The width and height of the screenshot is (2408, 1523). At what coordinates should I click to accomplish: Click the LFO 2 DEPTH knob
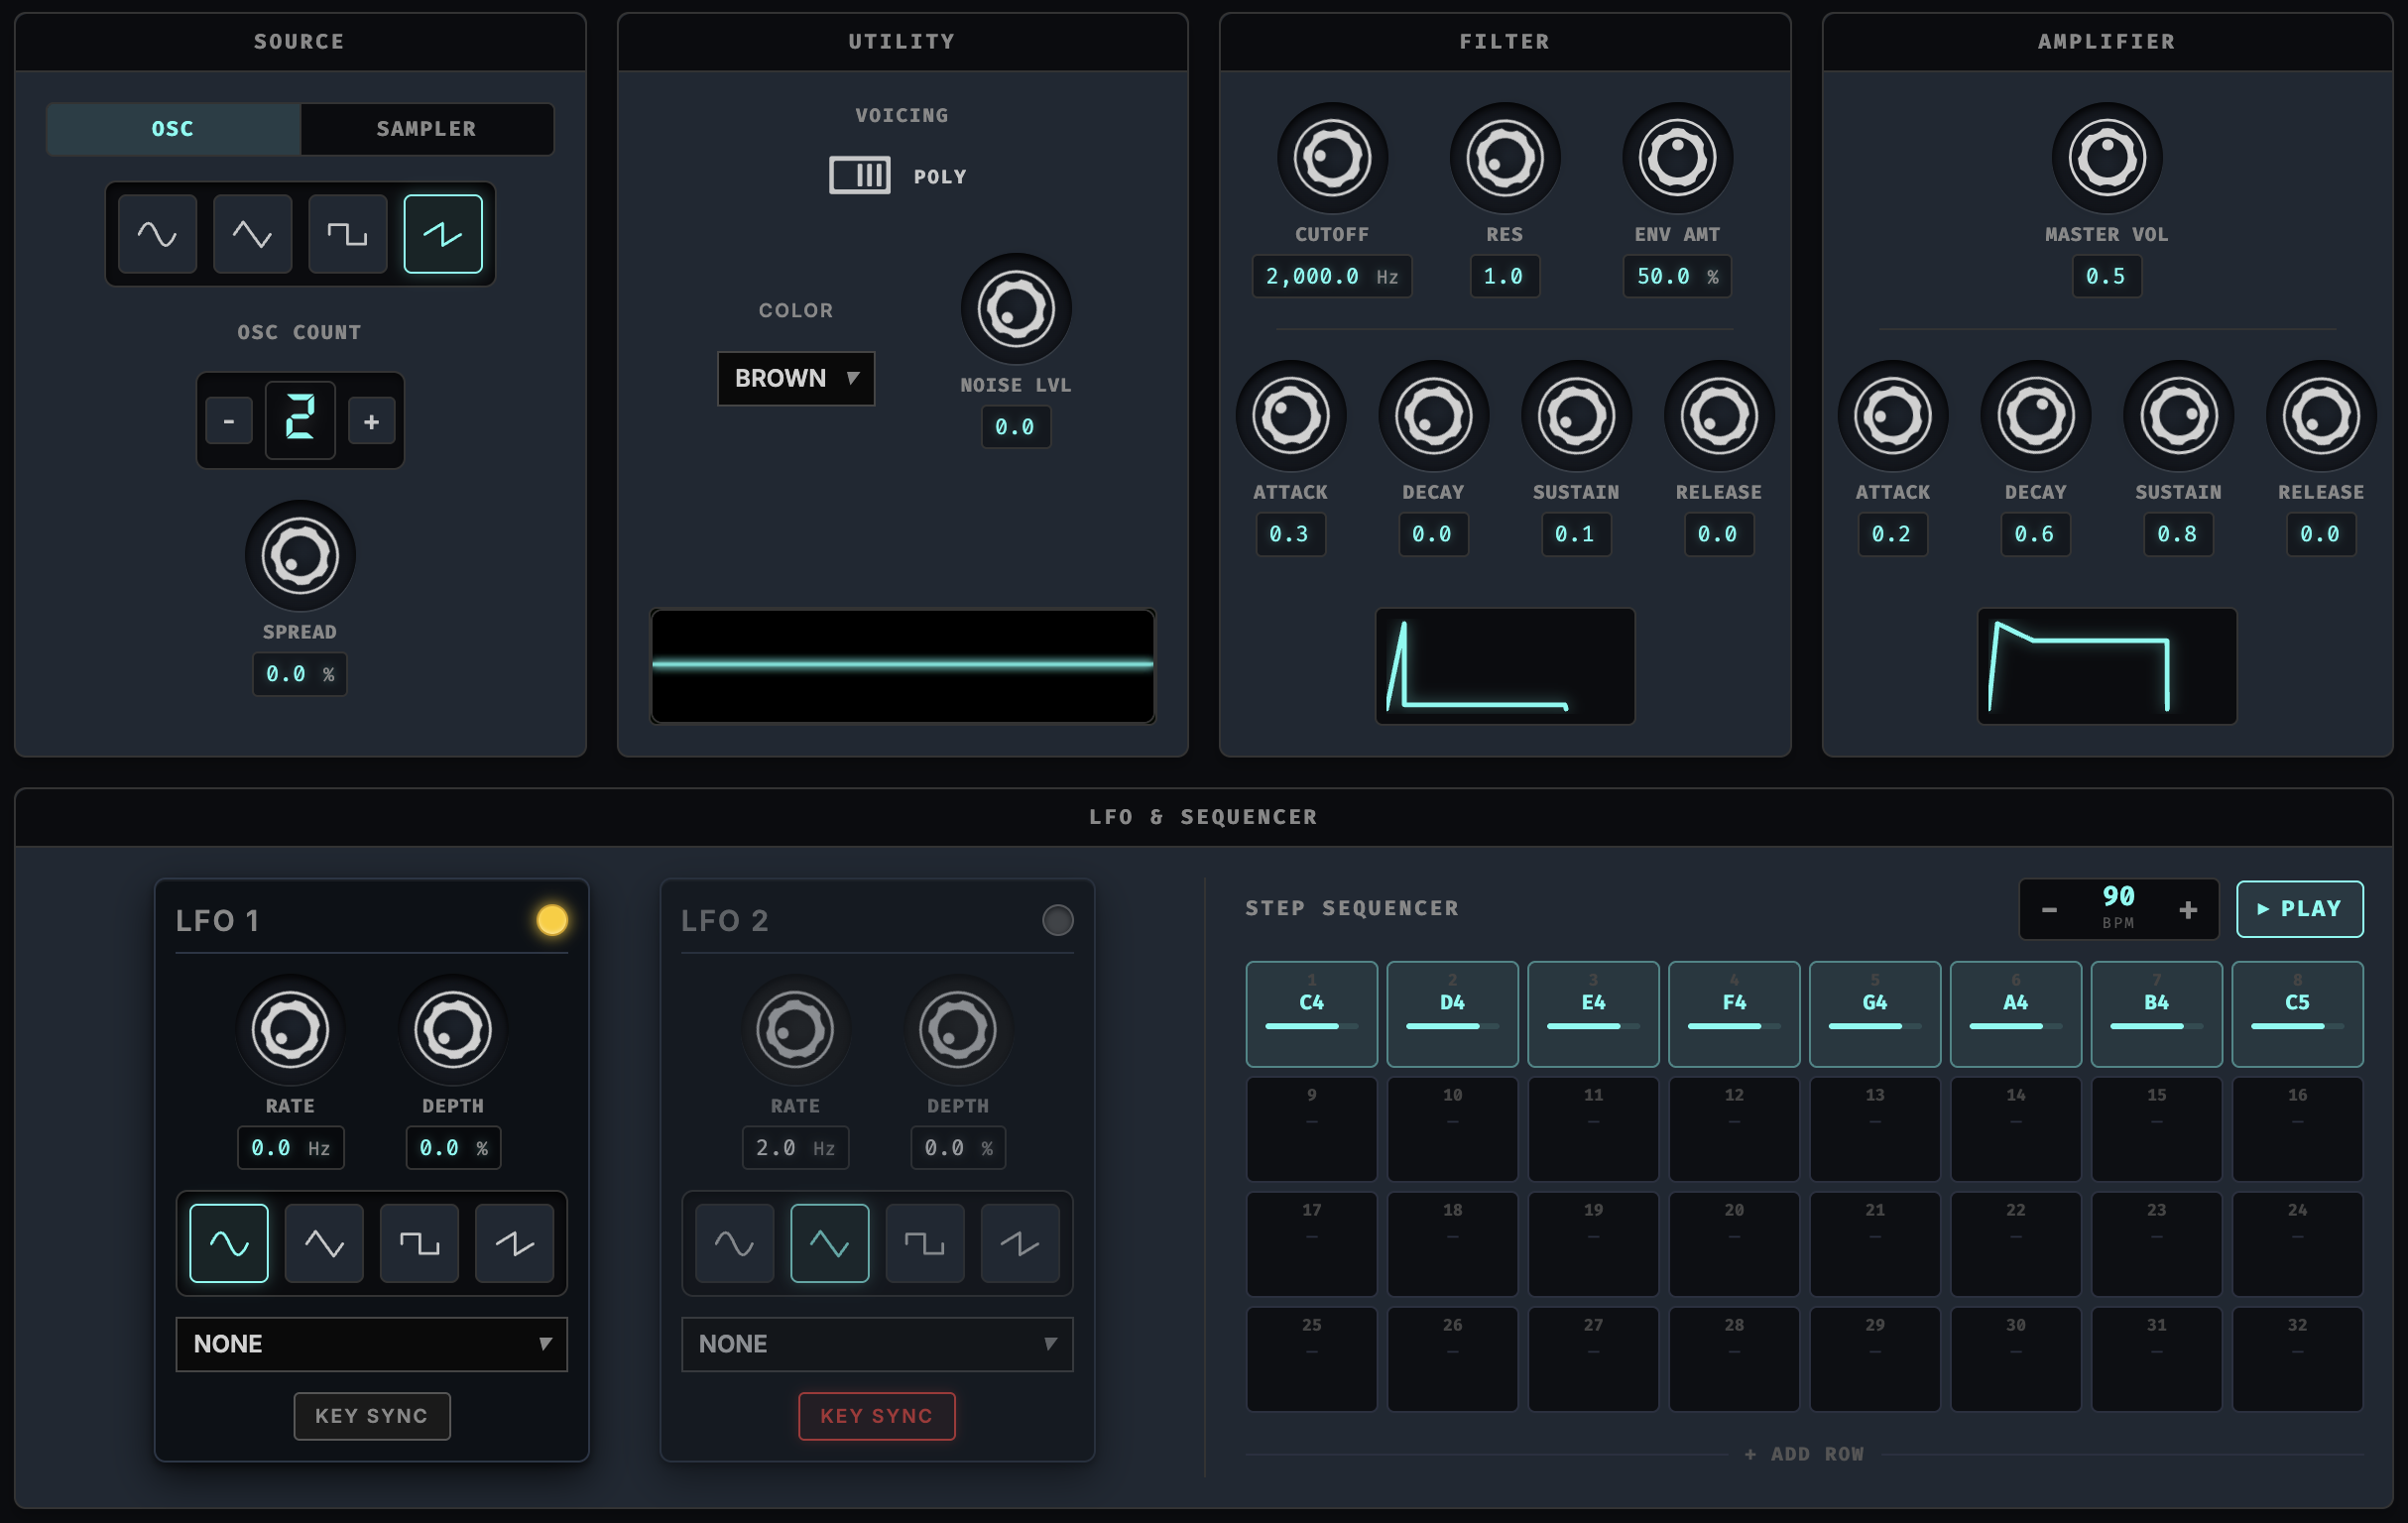[x=958, y=1029]
